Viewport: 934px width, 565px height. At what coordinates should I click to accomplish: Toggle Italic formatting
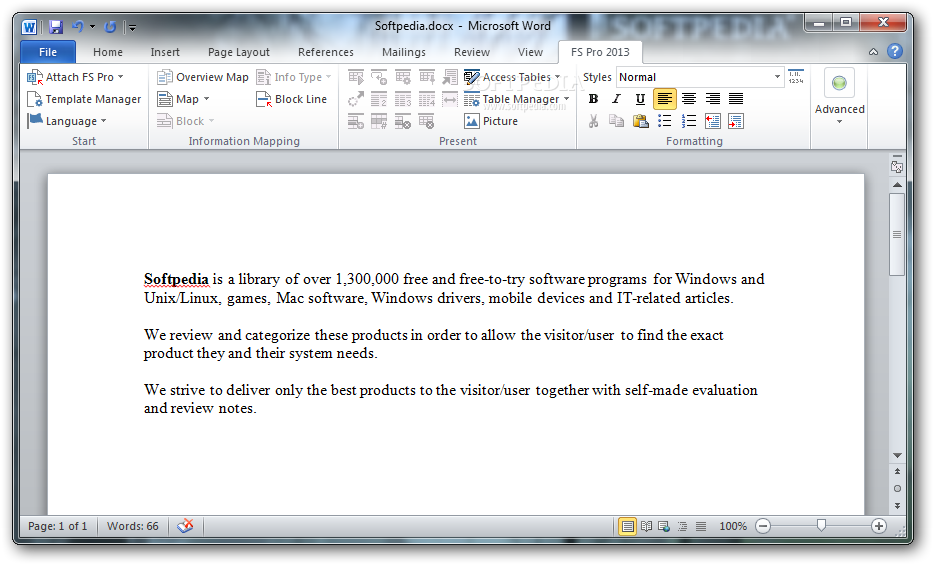[x=617, y=99]
